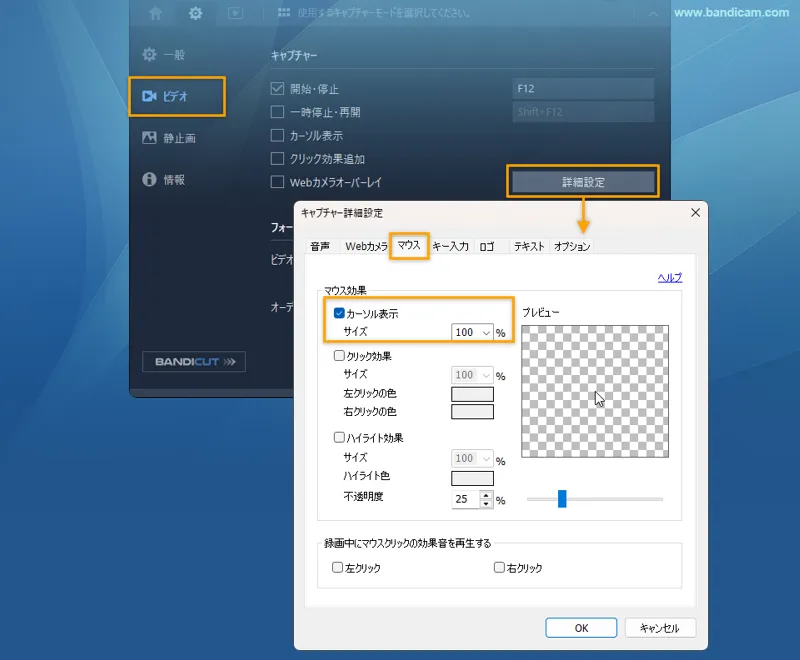
Task: Toggle the クリック効果追加 checkbox
Action: pos(277,159)
